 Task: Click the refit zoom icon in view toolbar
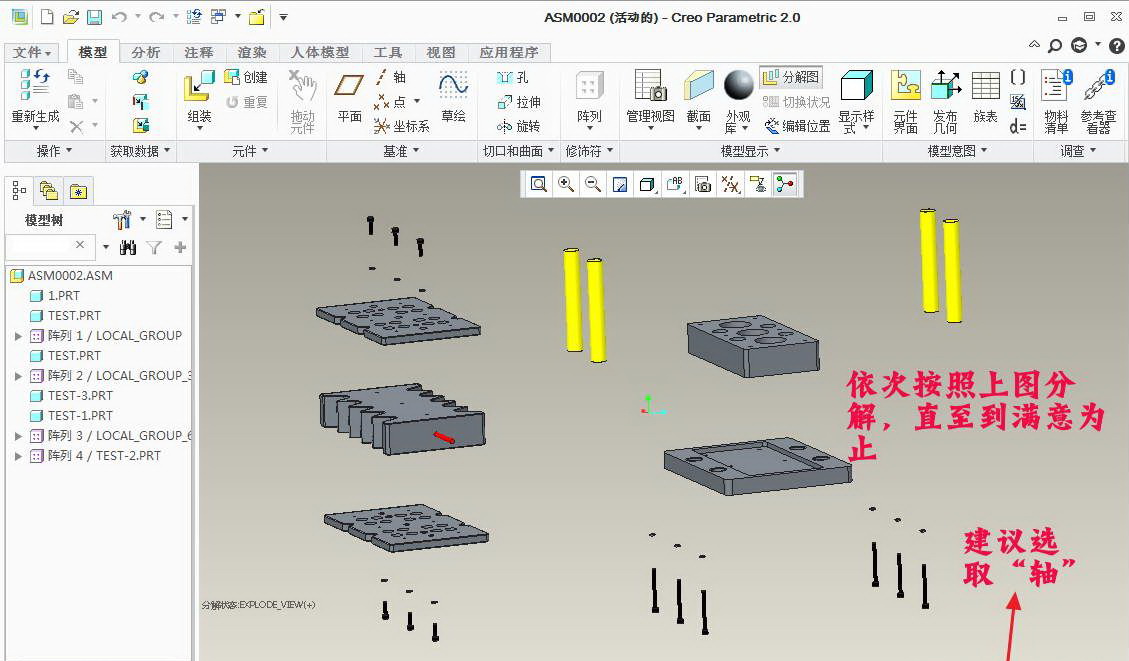point(539,184)
